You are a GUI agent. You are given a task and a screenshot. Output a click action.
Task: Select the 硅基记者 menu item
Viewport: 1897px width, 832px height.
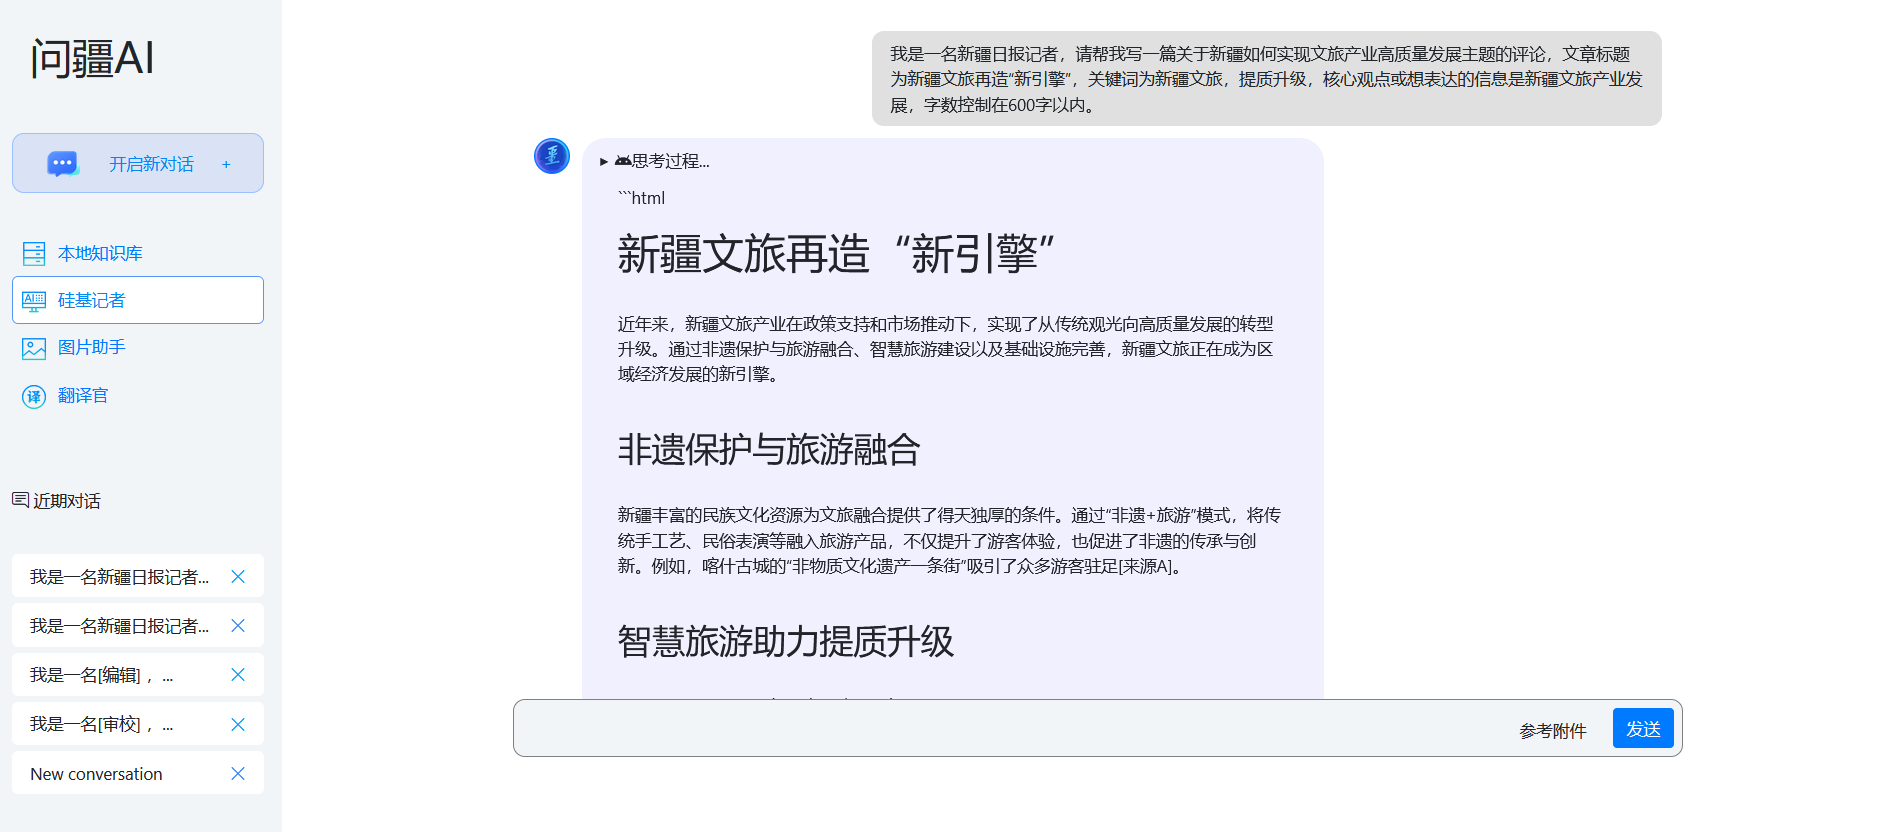(138, 300)
